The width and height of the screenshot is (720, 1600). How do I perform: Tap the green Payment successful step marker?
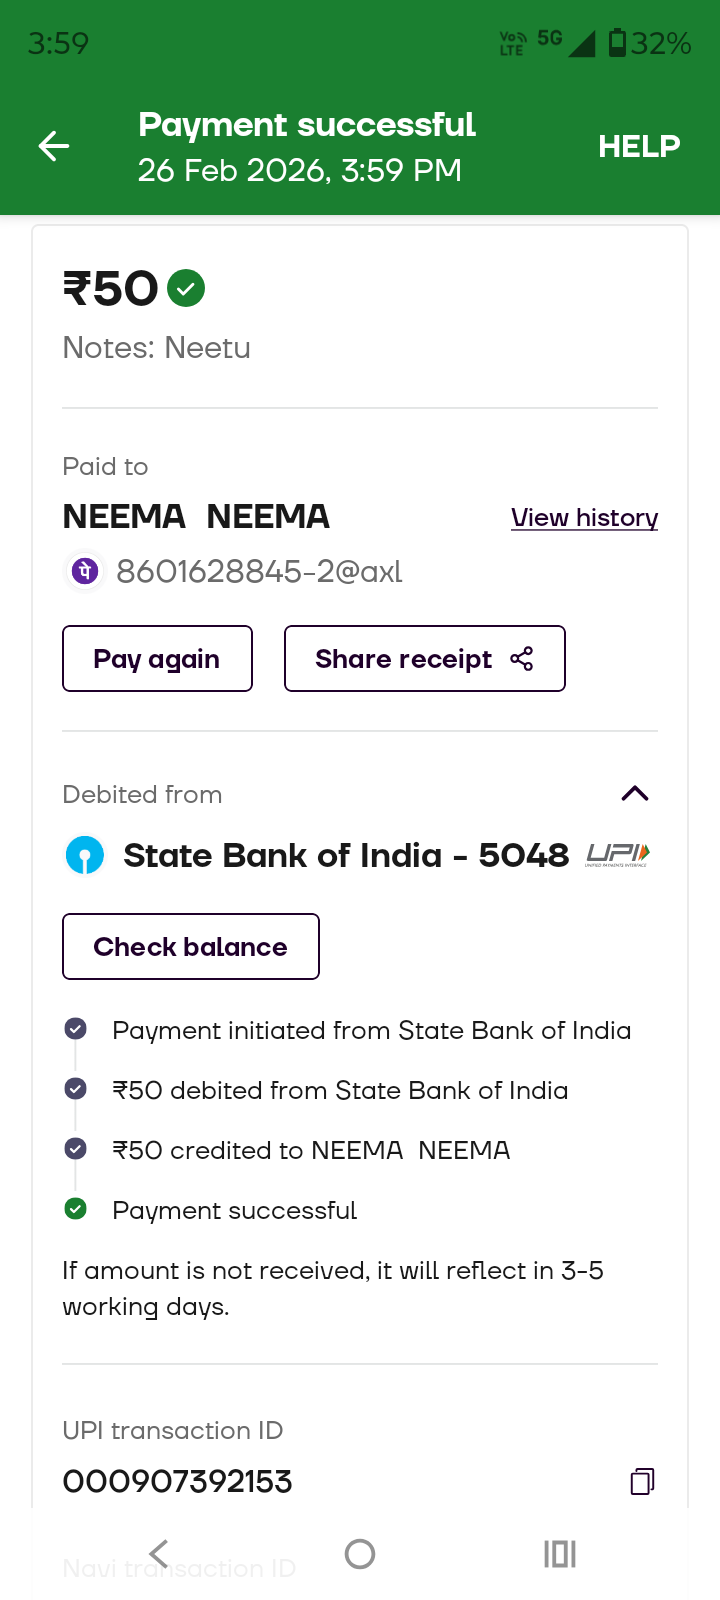[x=75, y=1209]
